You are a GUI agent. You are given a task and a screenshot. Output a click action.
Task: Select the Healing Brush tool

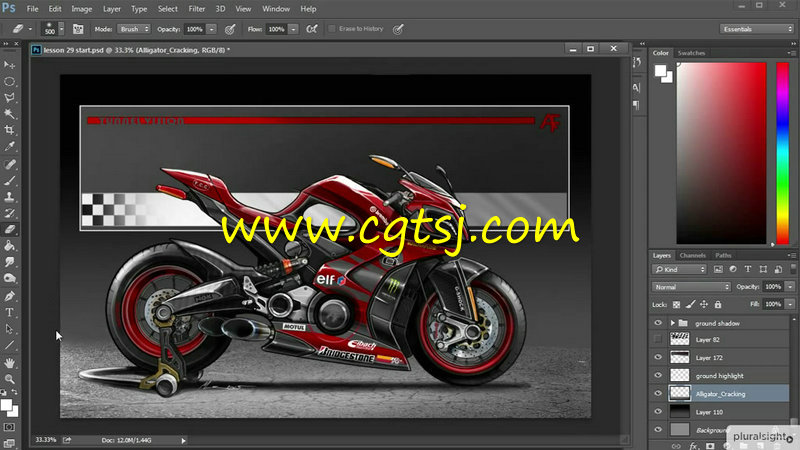(x=9, y=164)
